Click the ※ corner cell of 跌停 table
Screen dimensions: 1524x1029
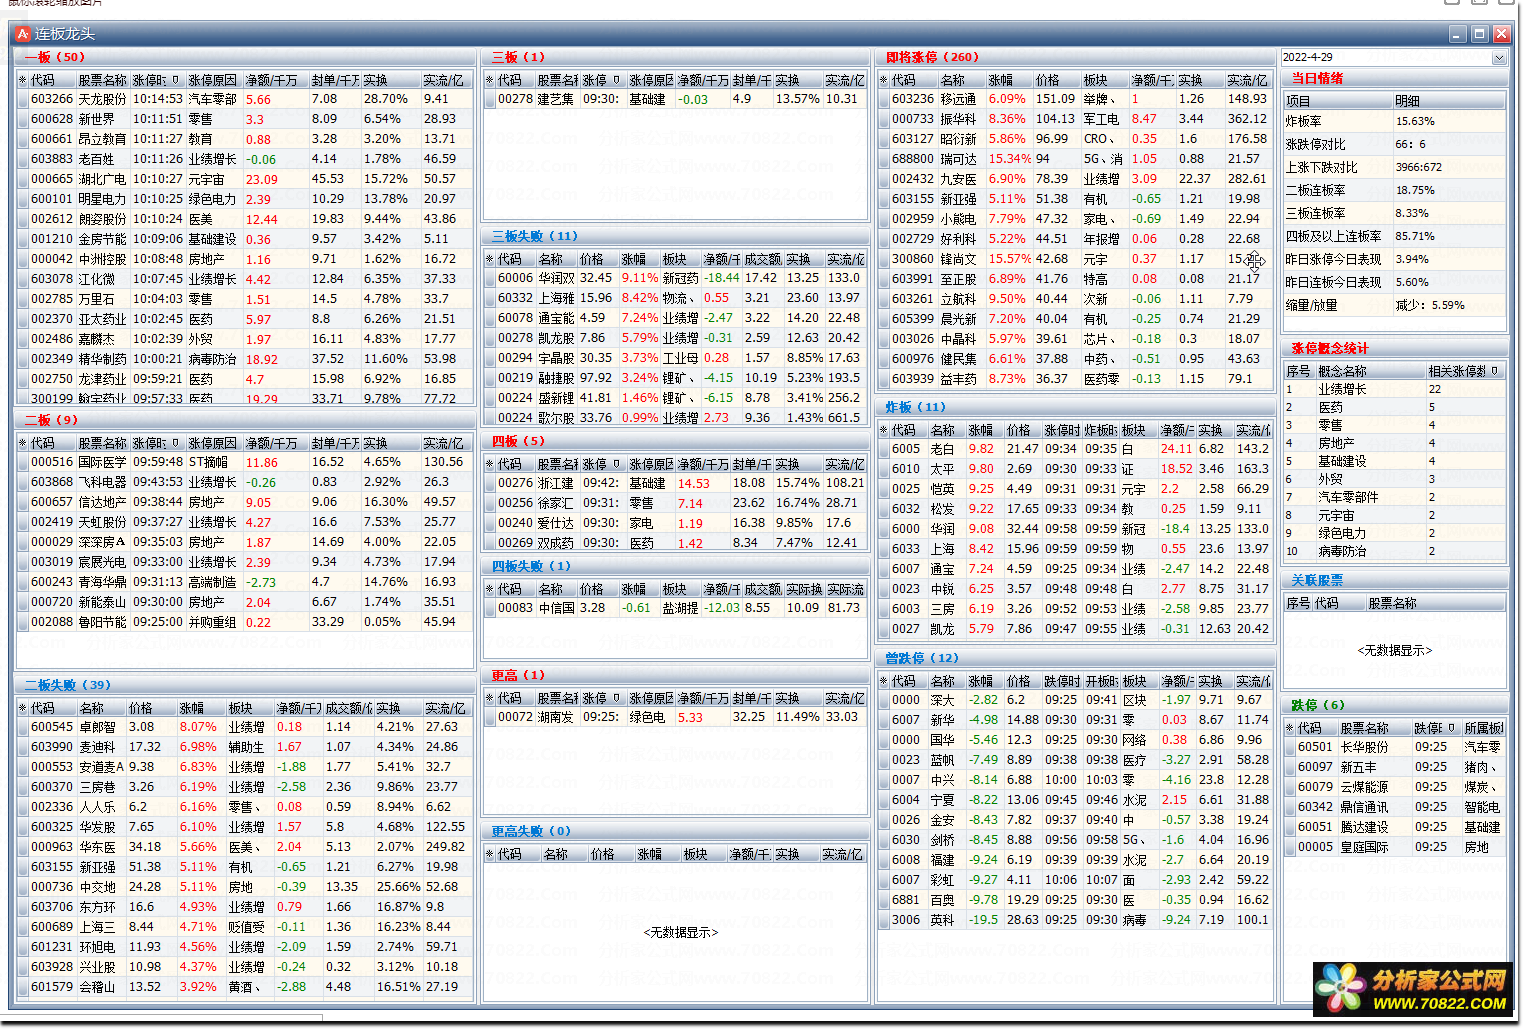(x=1290, y=728)
